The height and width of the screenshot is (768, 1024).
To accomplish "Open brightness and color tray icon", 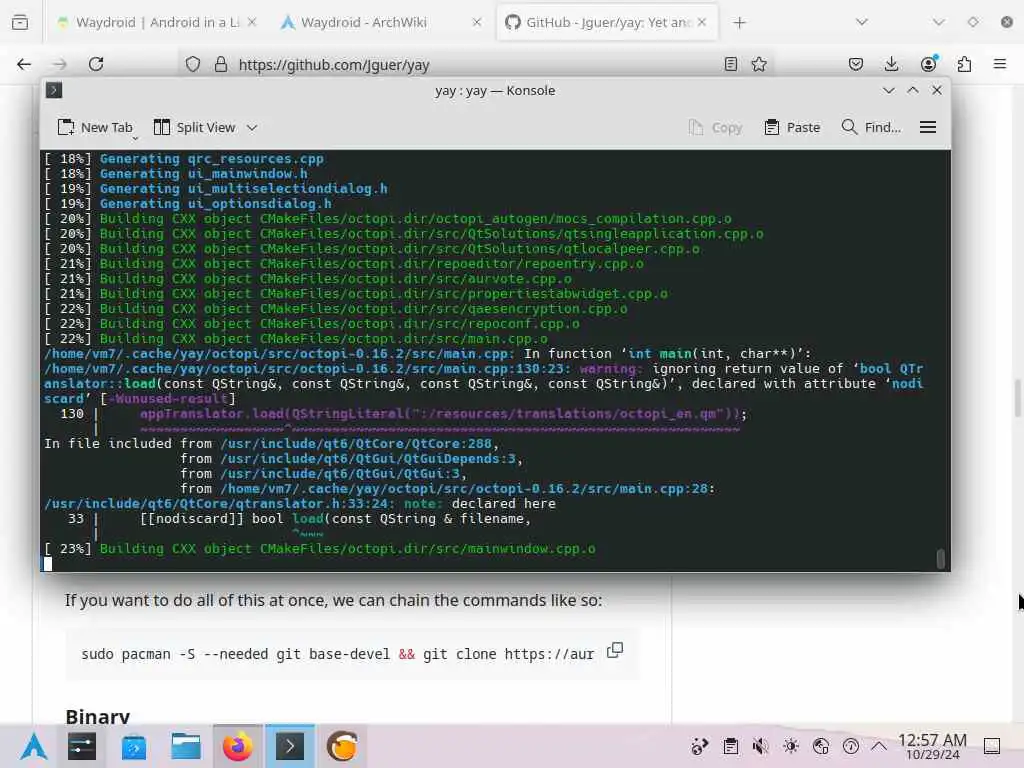I will (790, 746).
